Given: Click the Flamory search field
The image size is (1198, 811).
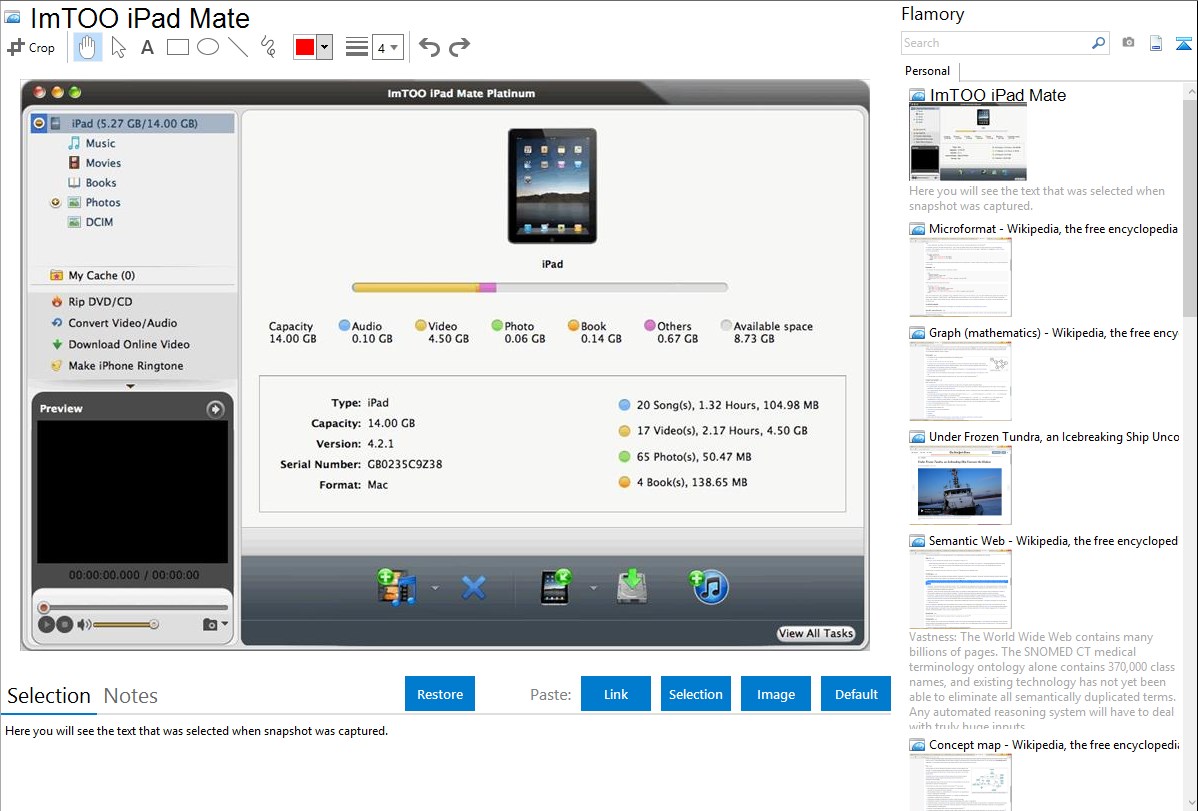Looking at the screenshot, I should click(995, 43).
